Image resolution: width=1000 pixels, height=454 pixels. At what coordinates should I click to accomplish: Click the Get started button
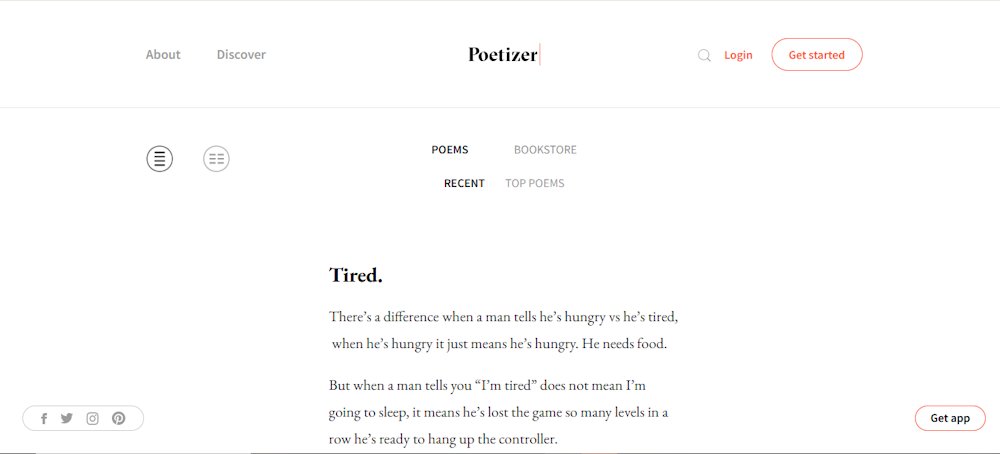[817, 55]
